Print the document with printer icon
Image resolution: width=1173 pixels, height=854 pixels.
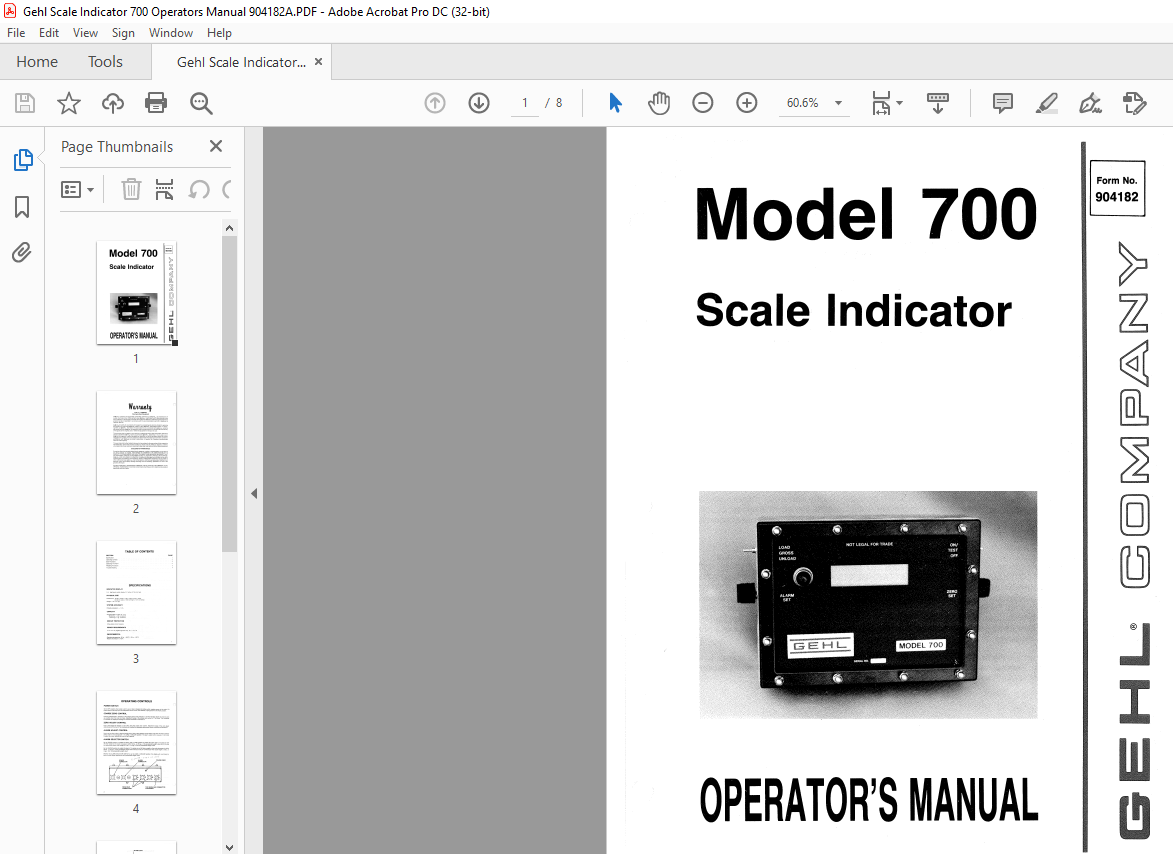coord(156,103)
